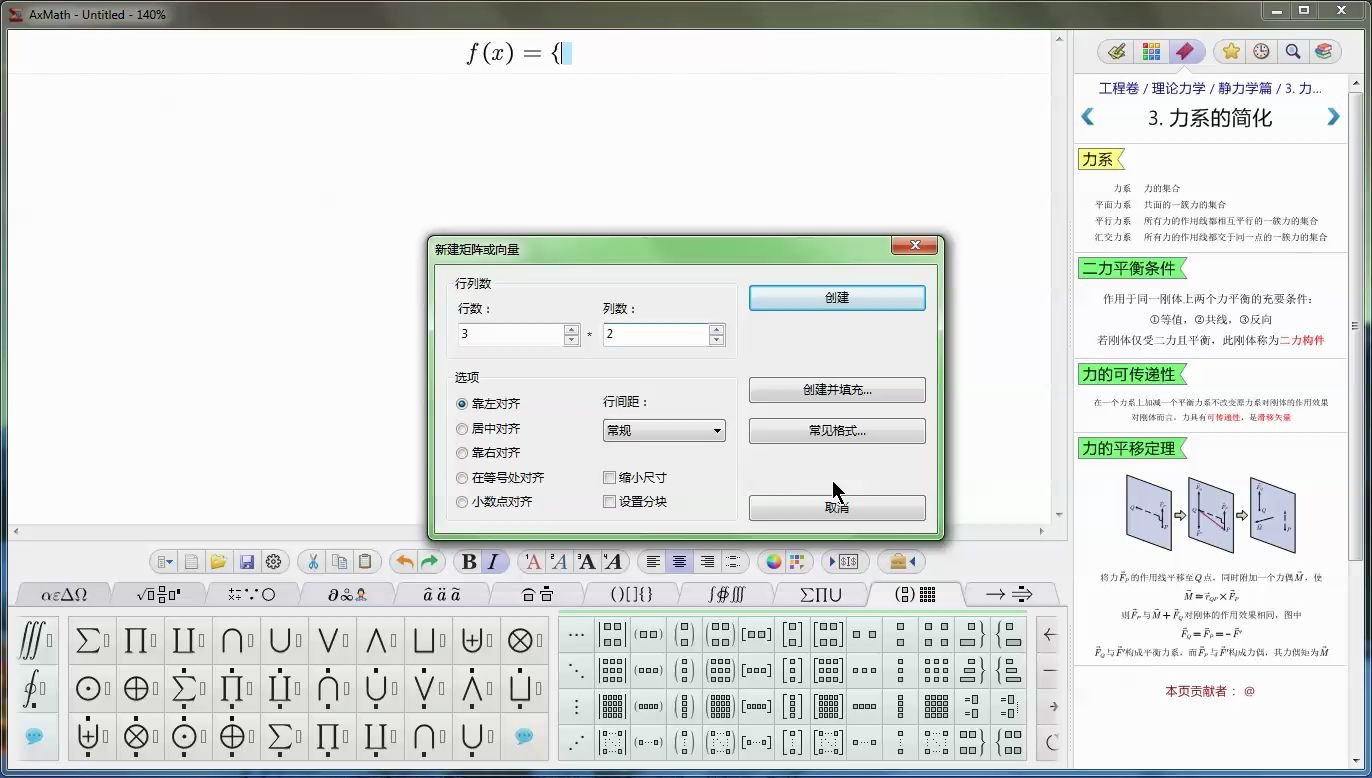Select the bold formatting icon
The width and height of the screenshot is (1372, 778).
[x=468, y=562]
